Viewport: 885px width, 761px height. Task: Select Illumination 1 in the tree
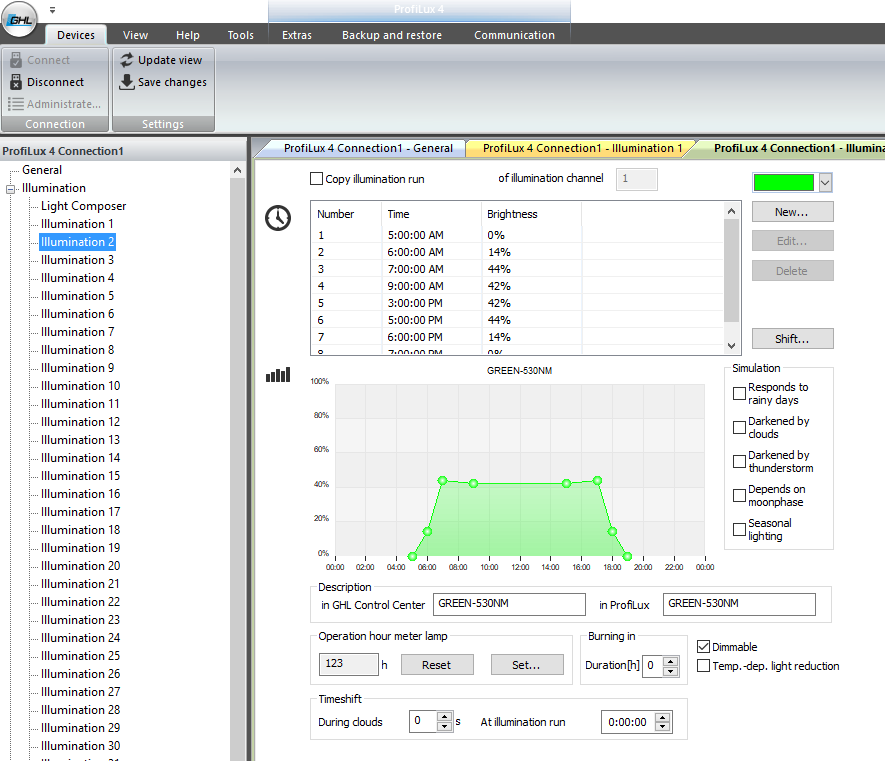tap(77, 224)
